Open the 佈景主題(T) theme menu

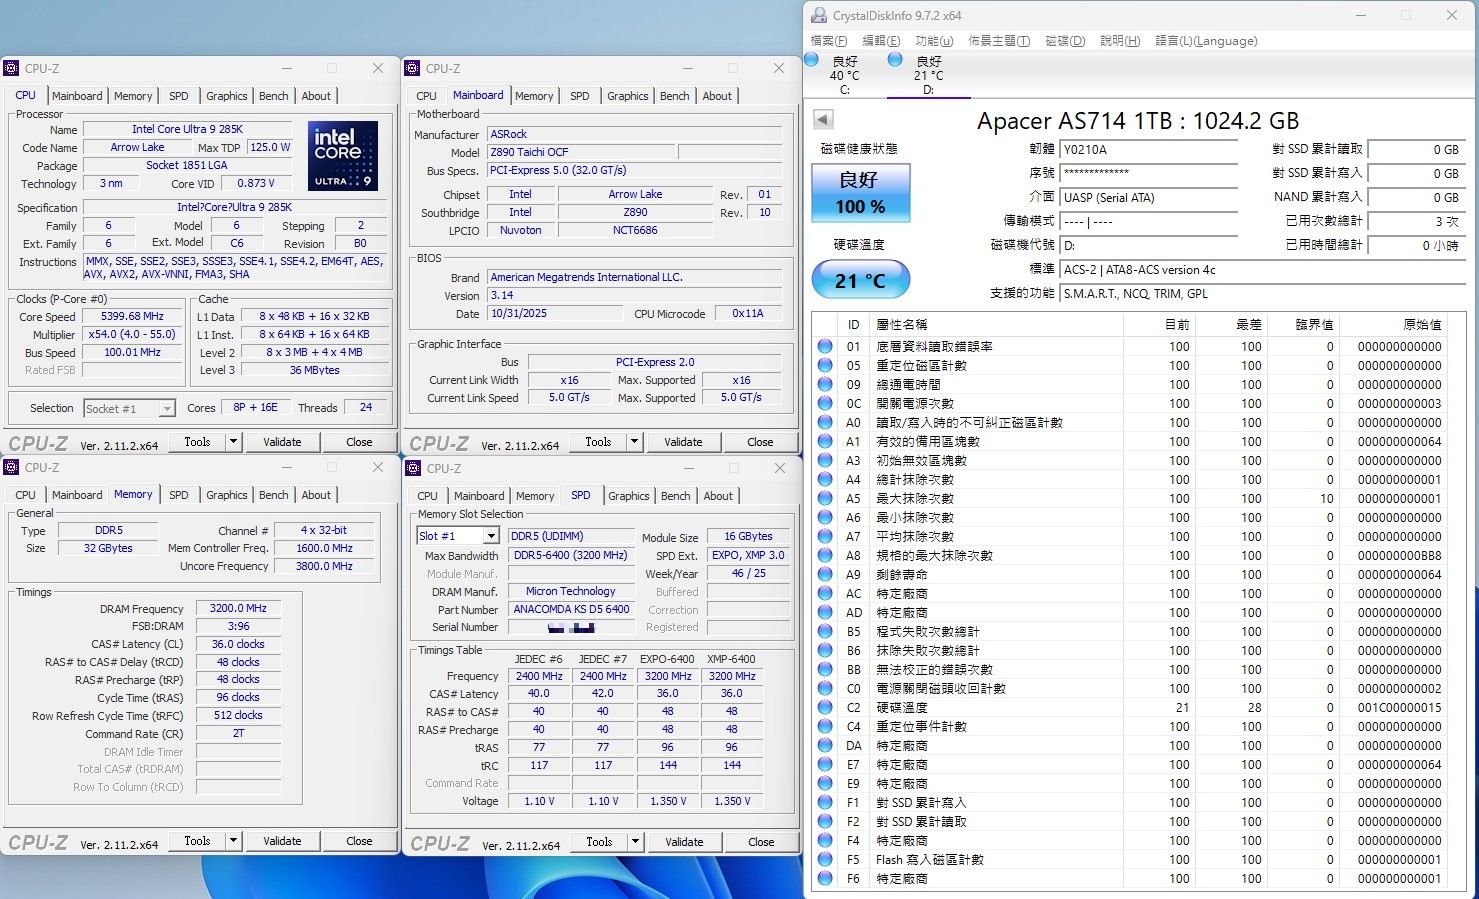(999, 41)
